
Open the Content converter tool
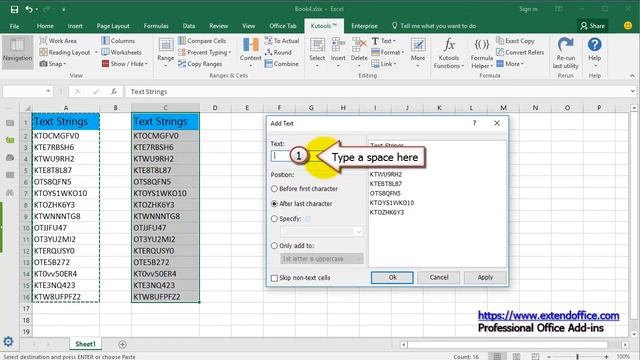[x=250, y=51]
